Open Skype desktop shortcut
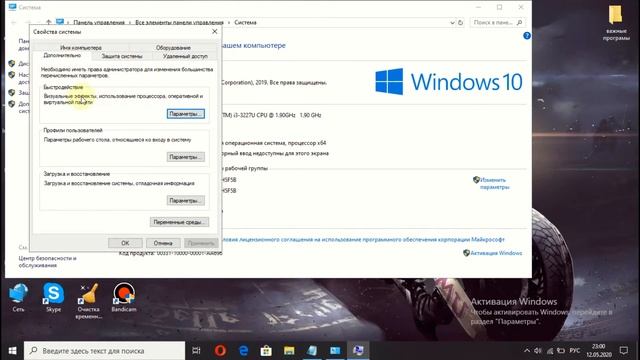 (53, 298)
